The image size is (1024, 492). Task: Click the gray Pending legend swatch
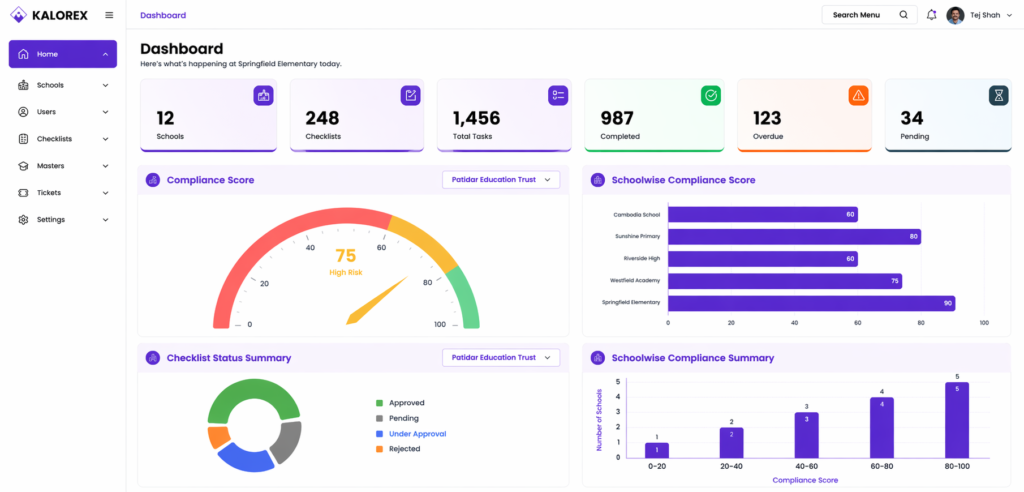click(x=379, y=418)
